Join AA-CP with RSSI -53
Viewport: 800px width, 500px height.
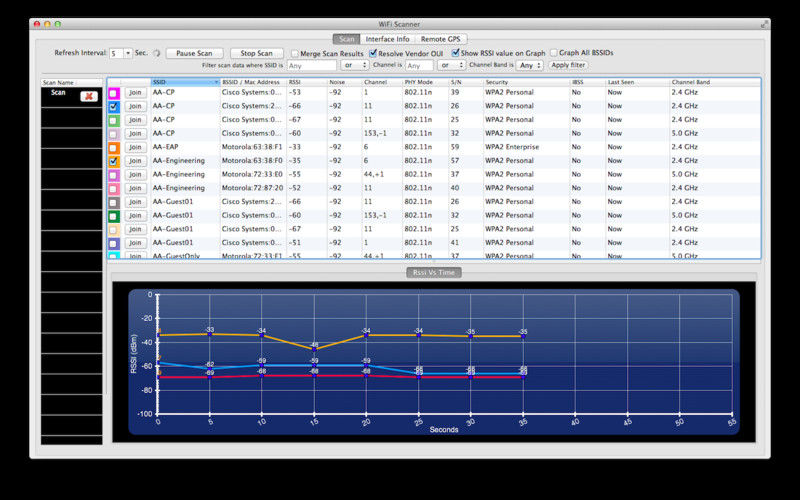[135, 93]
